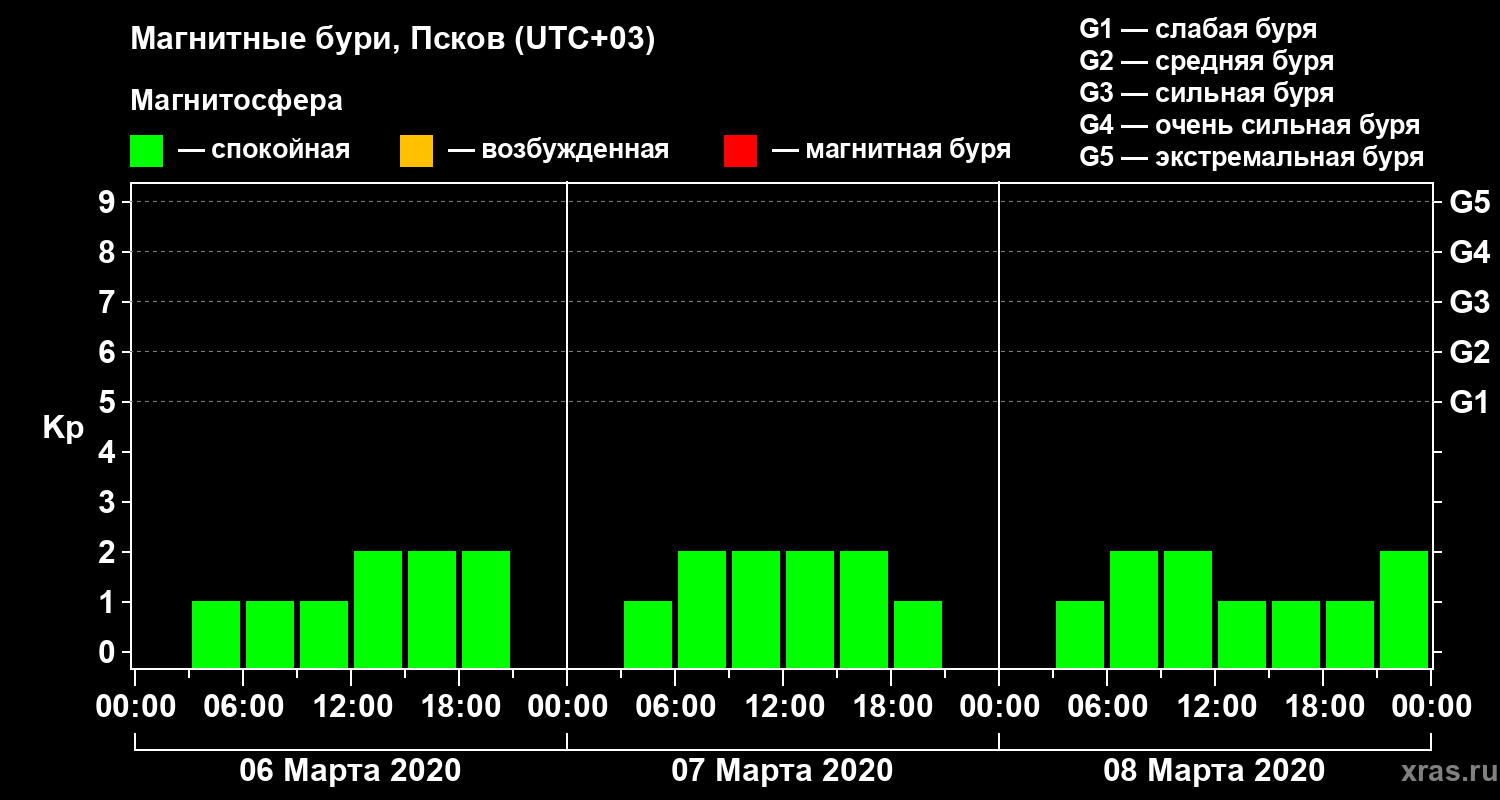Click the 'G4' label on right axis
This screenshot has width=1500, height=800.
pyautogui.click(x=1470, y=252)
